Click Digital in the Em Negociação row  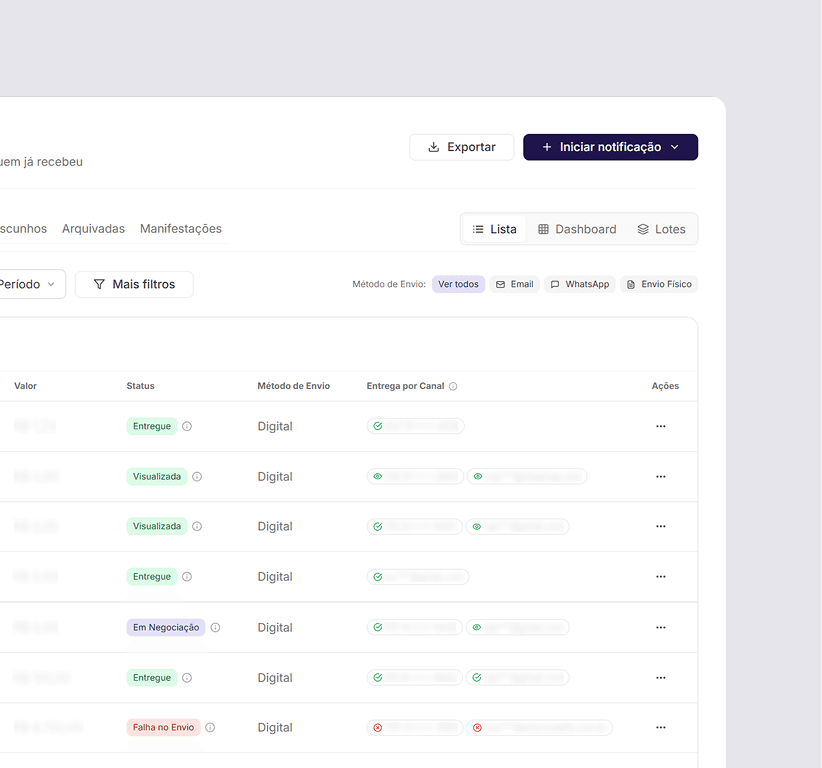(x=275, y=628)
